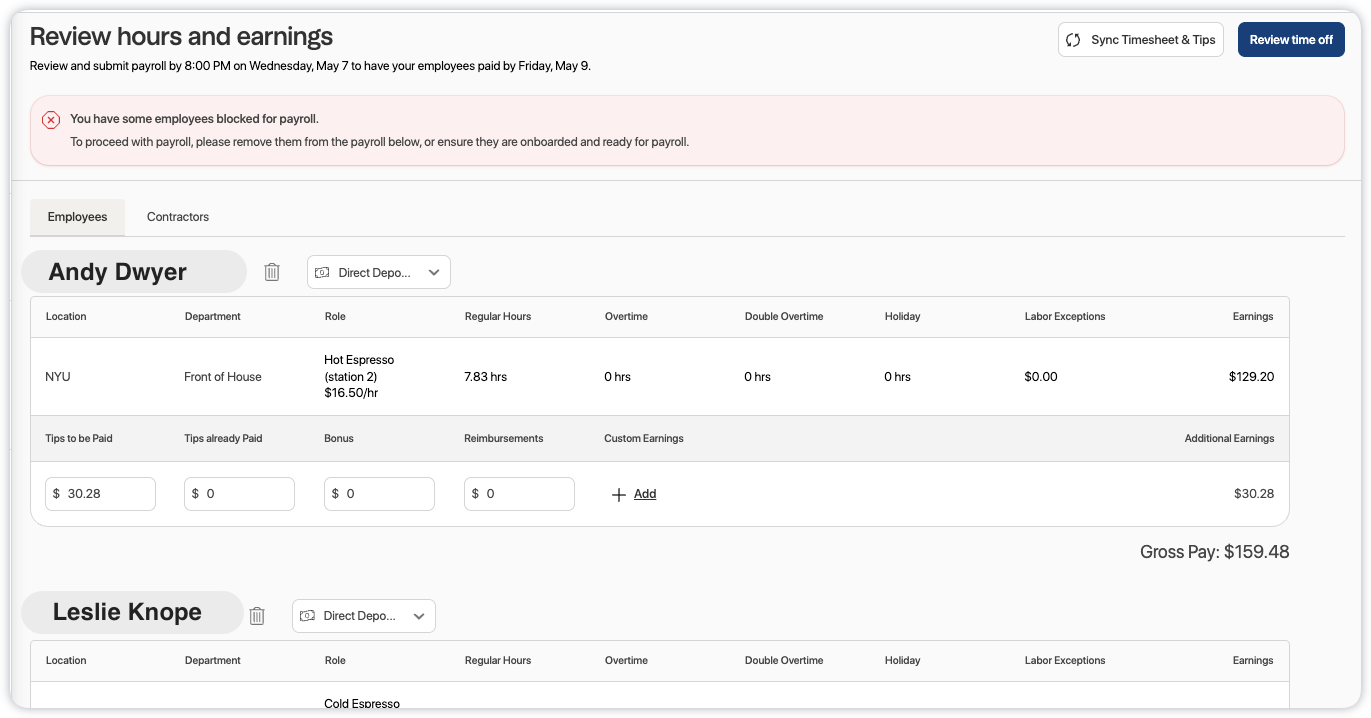Click the cash icon in Andy Dwyer's payment dropdown

coord(323,273)
